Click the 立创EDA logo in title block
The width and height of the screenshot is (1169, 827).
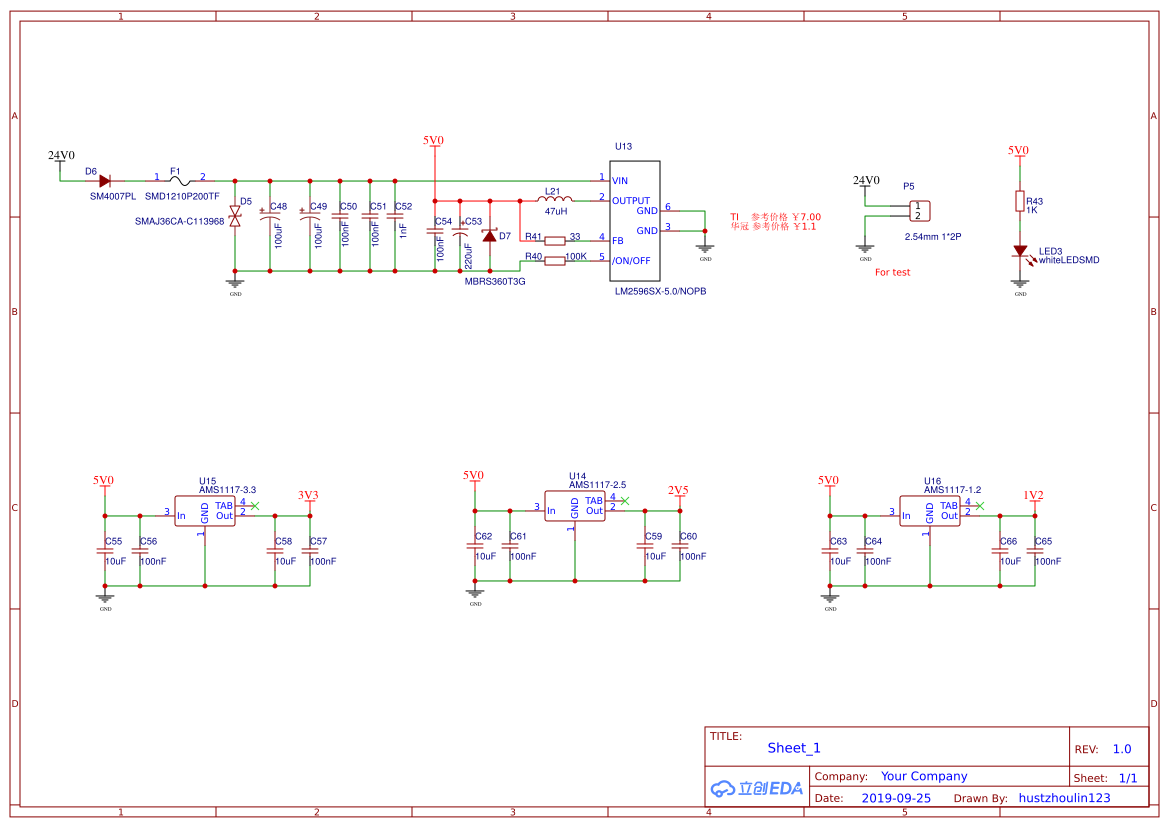[x=757, y=788]
